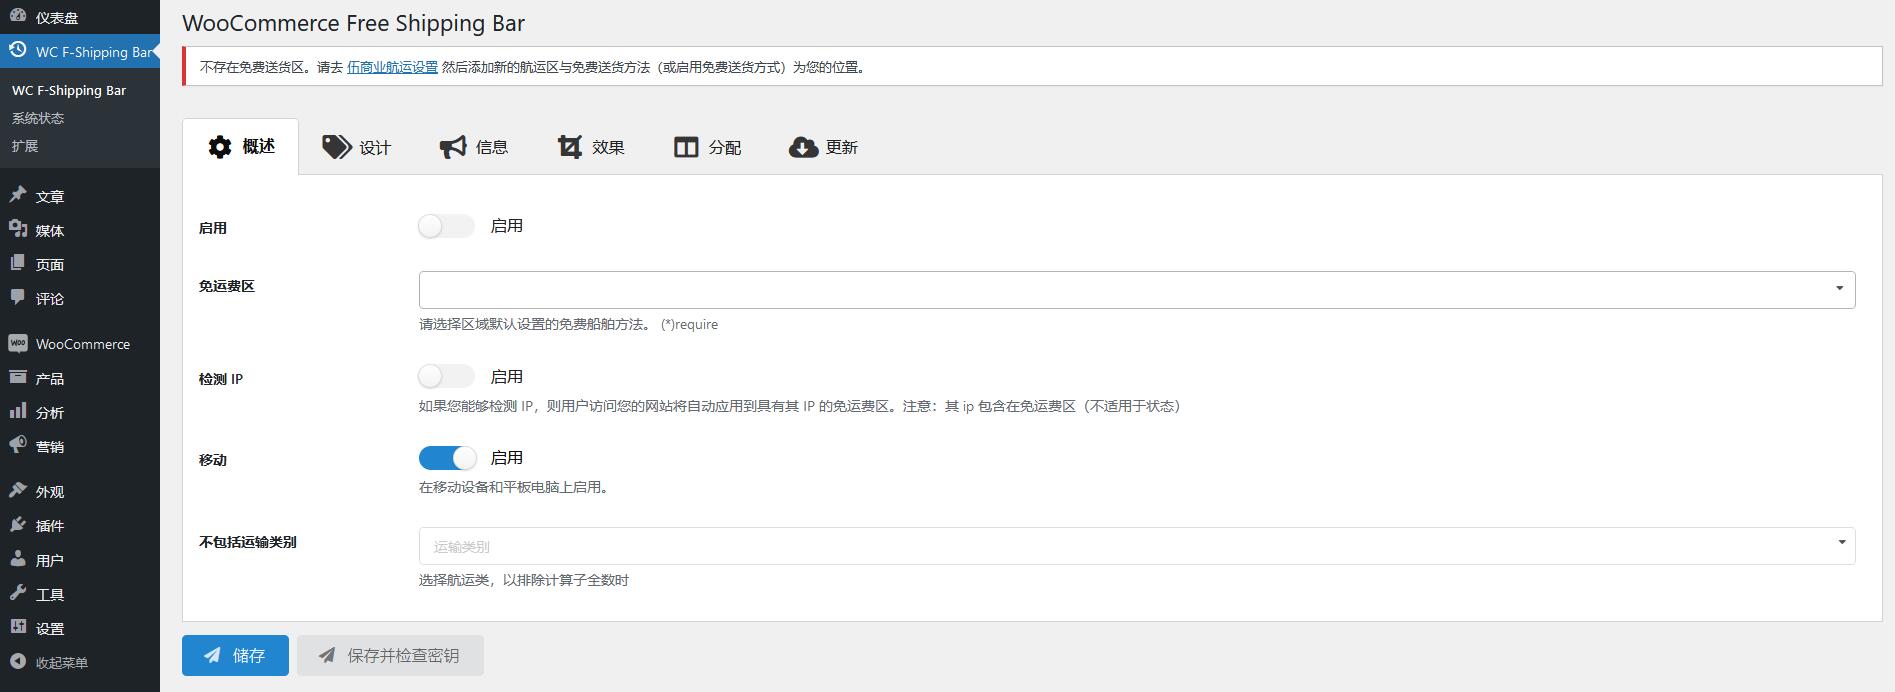Turn off the 移动 mobile switch
The width and height of the screenshot is (1895, 692).
pos(447,458)
